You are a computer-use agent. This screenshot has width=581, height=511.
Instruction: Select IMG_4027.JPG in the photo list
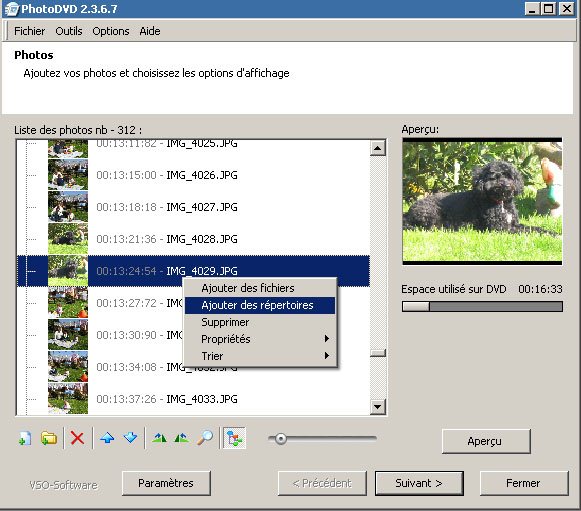click(x=193, y=207)
